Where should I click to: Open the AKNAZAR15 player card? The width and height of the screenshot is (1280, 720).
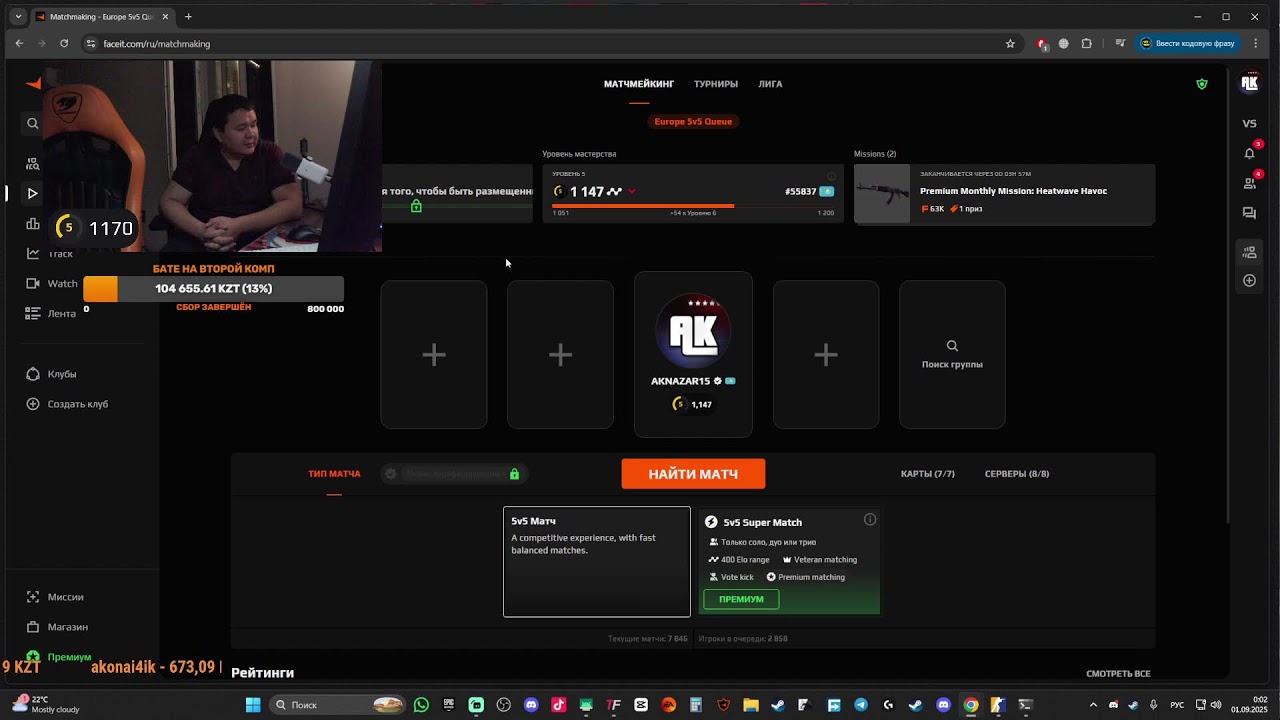(x=693, y=355)
